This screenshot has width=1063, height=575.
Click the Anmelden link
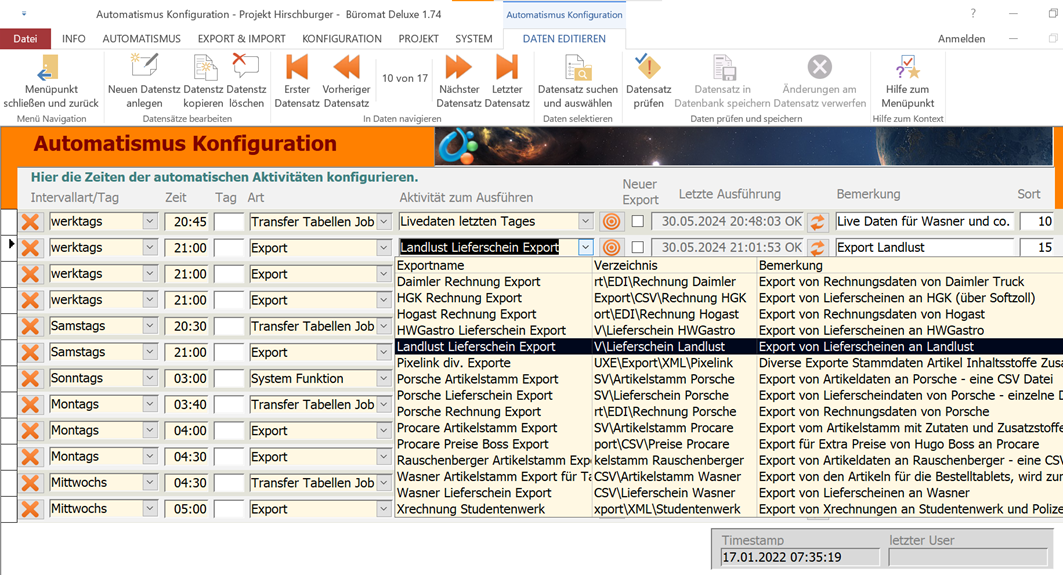pos(961,39)
